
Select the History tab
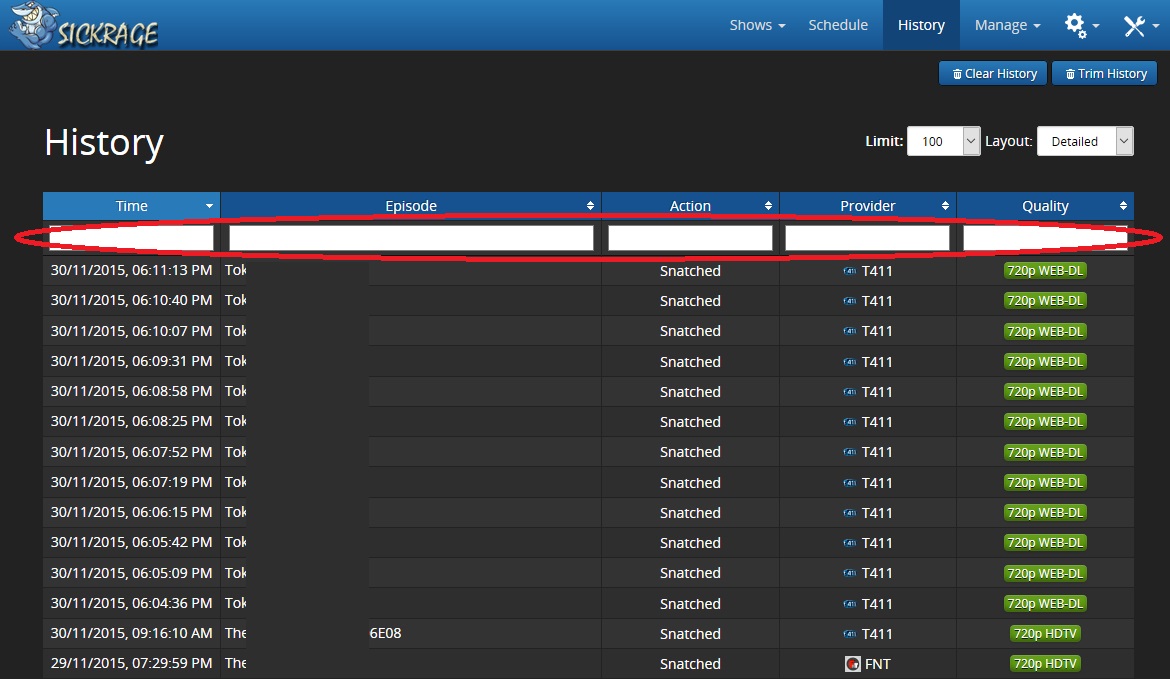pyautogui.click(x=921, y=25)
